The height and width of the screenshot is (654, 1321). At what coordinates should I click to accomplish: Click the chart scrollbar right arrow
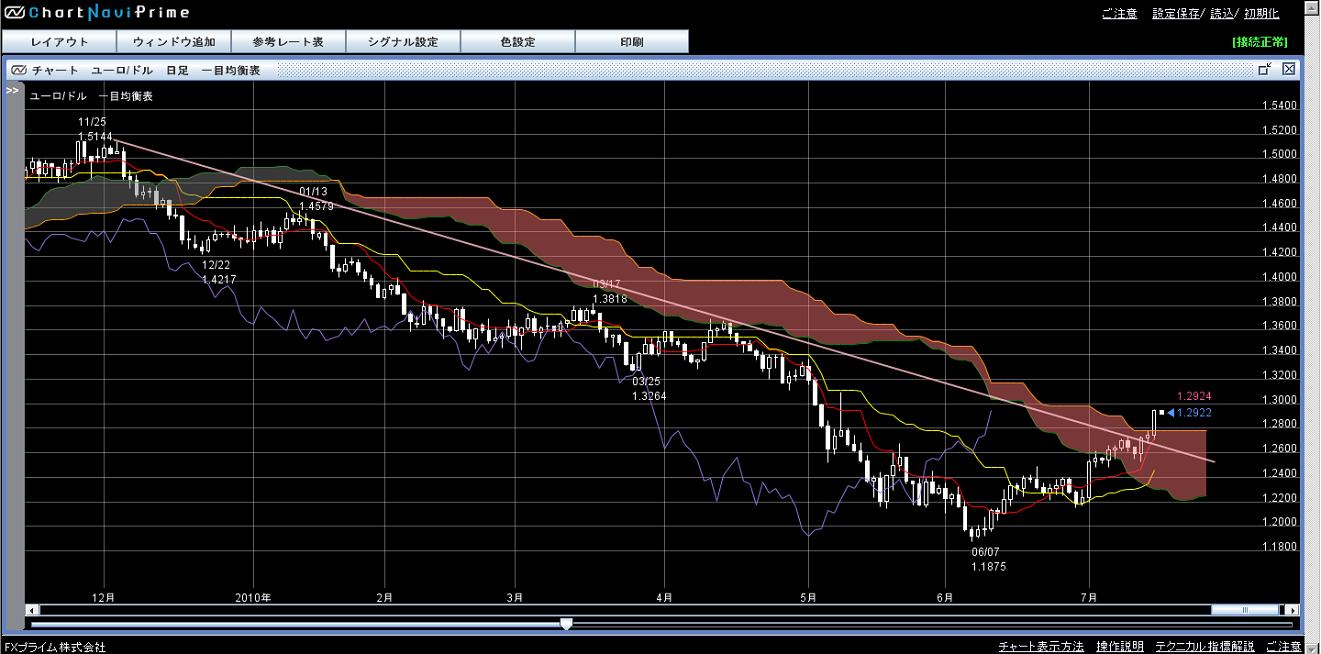(1293, 610)
